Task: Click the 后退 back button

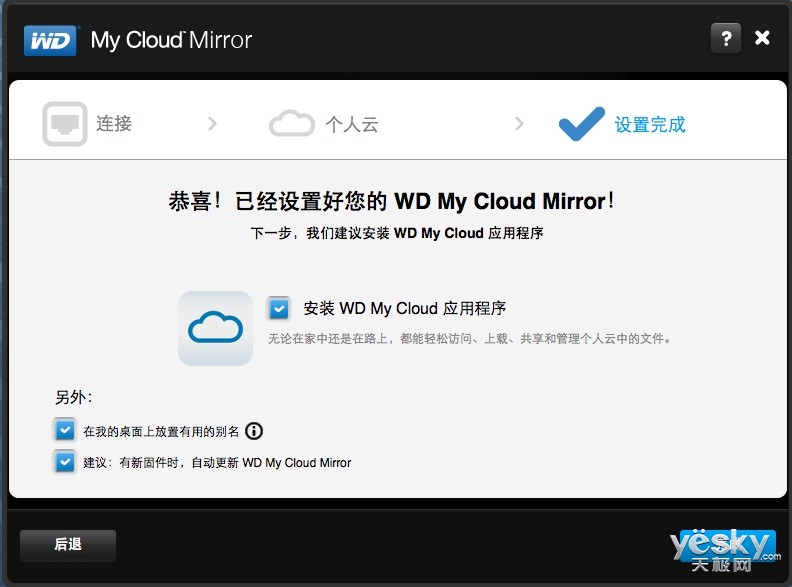Action: (x=68, y=545)
